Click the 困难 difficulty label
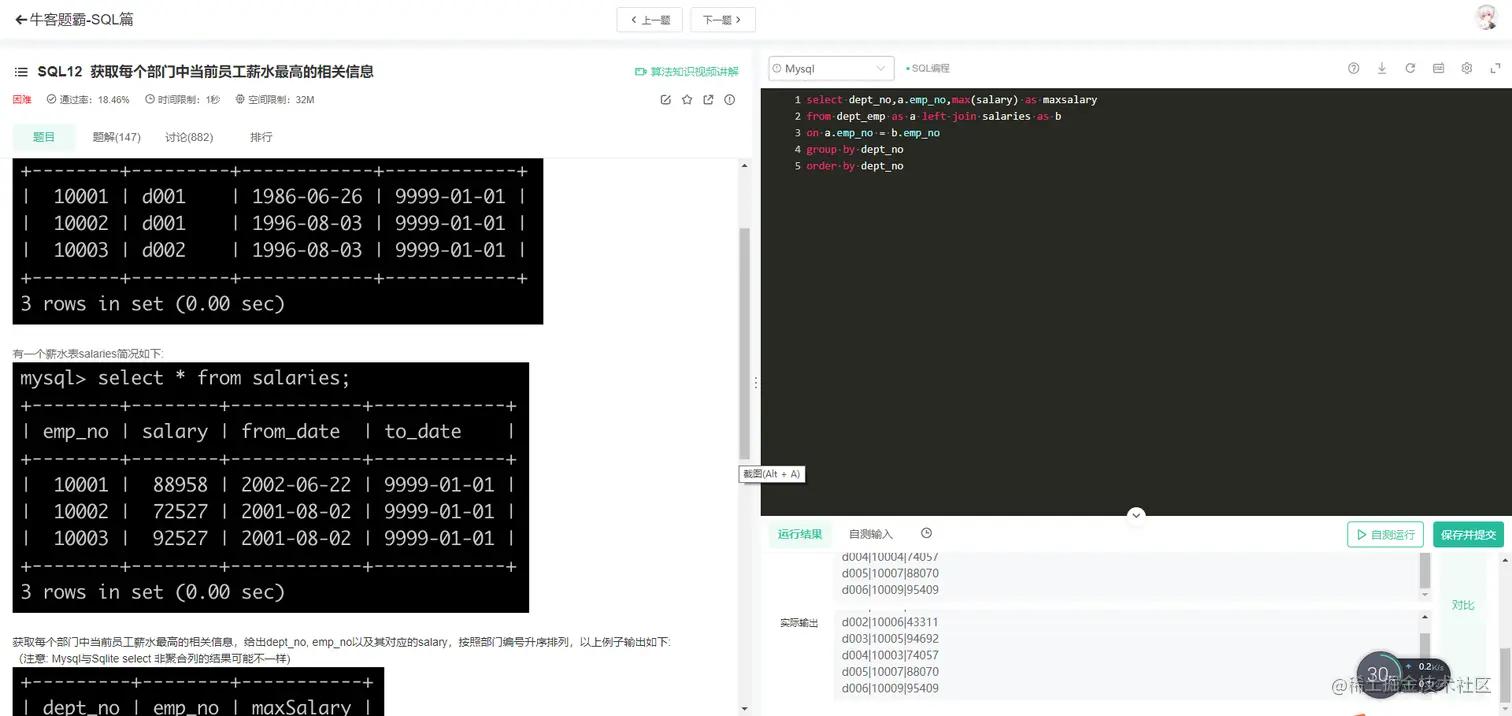The width and height of the screenshot is (1512, 716). click(22, 100)
